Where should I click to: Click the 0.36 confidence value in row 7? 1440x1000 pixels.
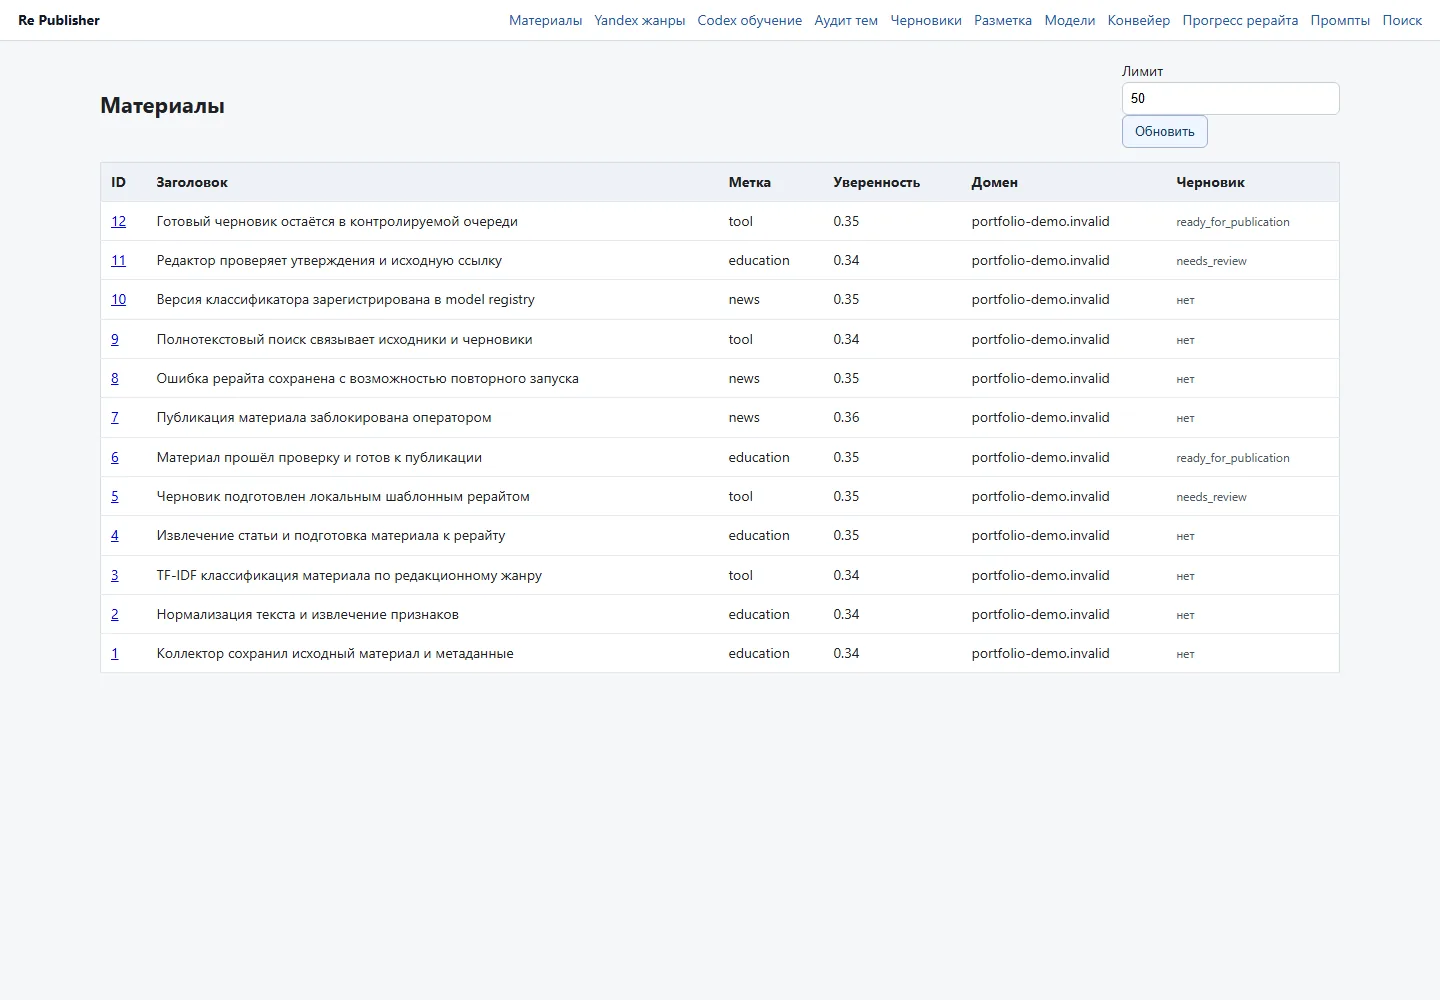[x=846, y=417]
